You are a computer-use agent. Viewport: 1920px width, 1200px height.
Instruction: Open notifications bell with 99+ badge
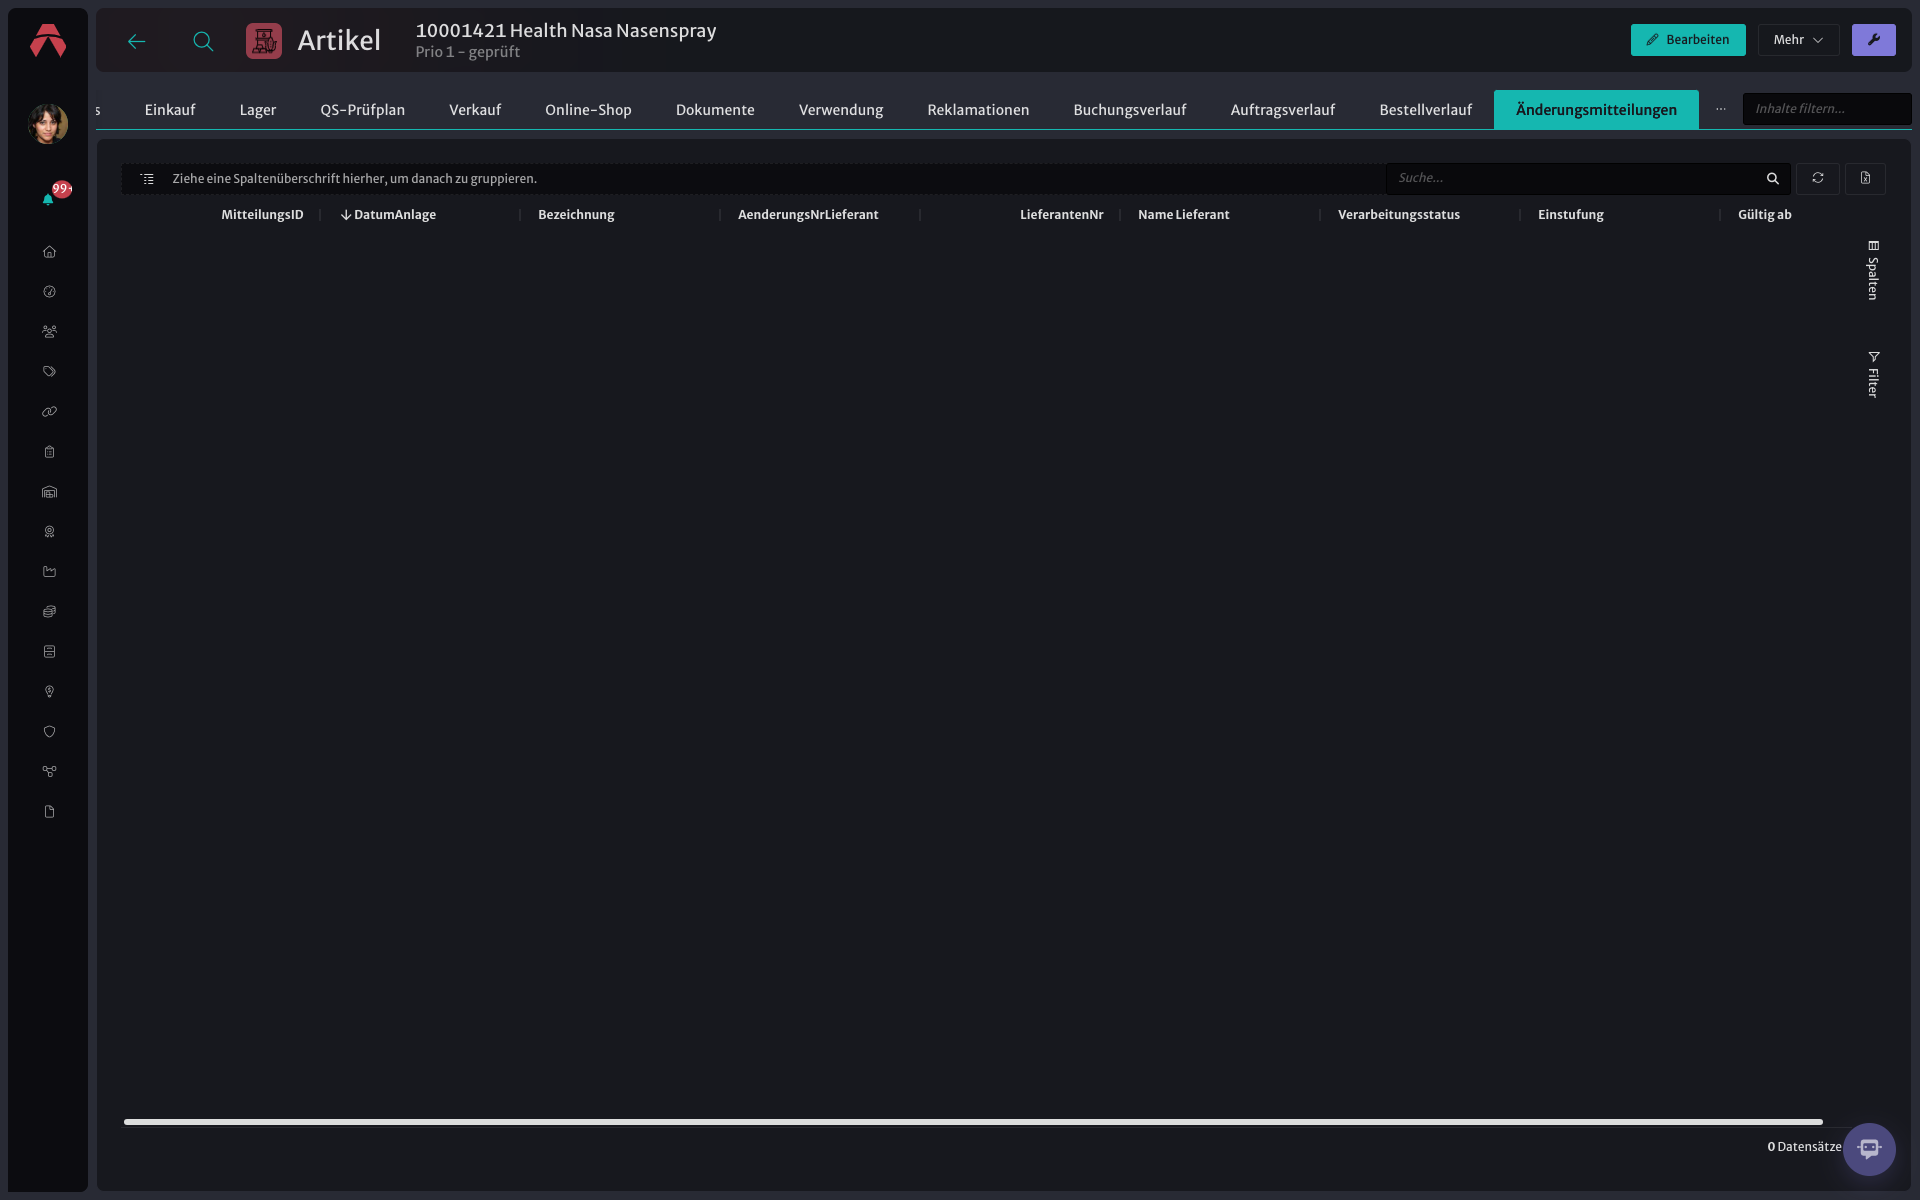(x=48, y=199)
